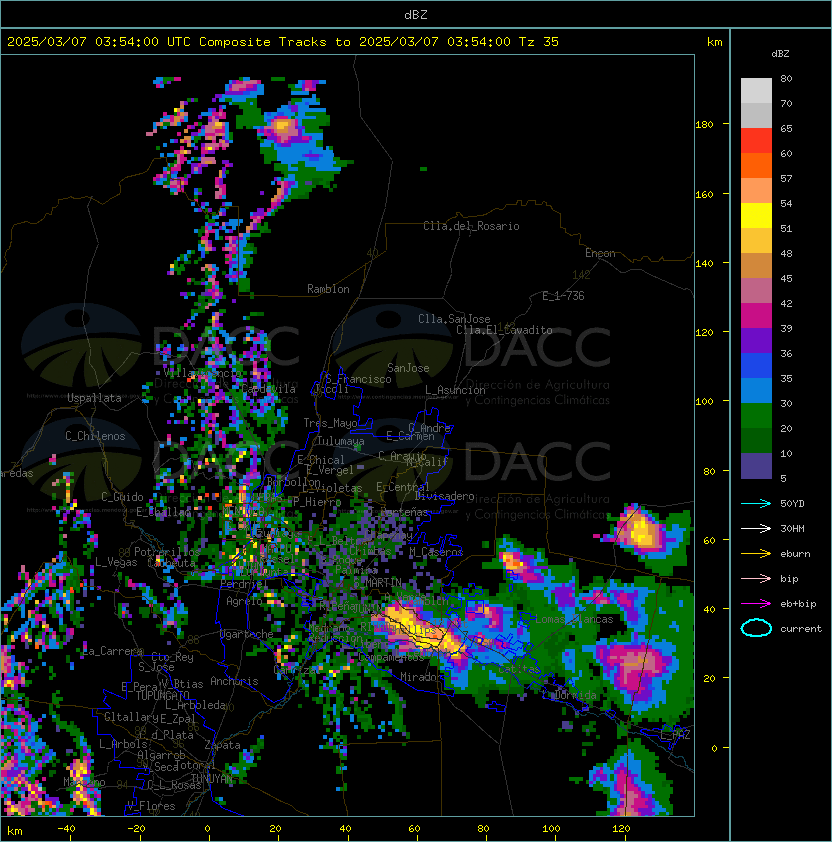Click the C_Chilenos place label
Viewport: 832px width, 842px height.
click(x=95, y=436)
